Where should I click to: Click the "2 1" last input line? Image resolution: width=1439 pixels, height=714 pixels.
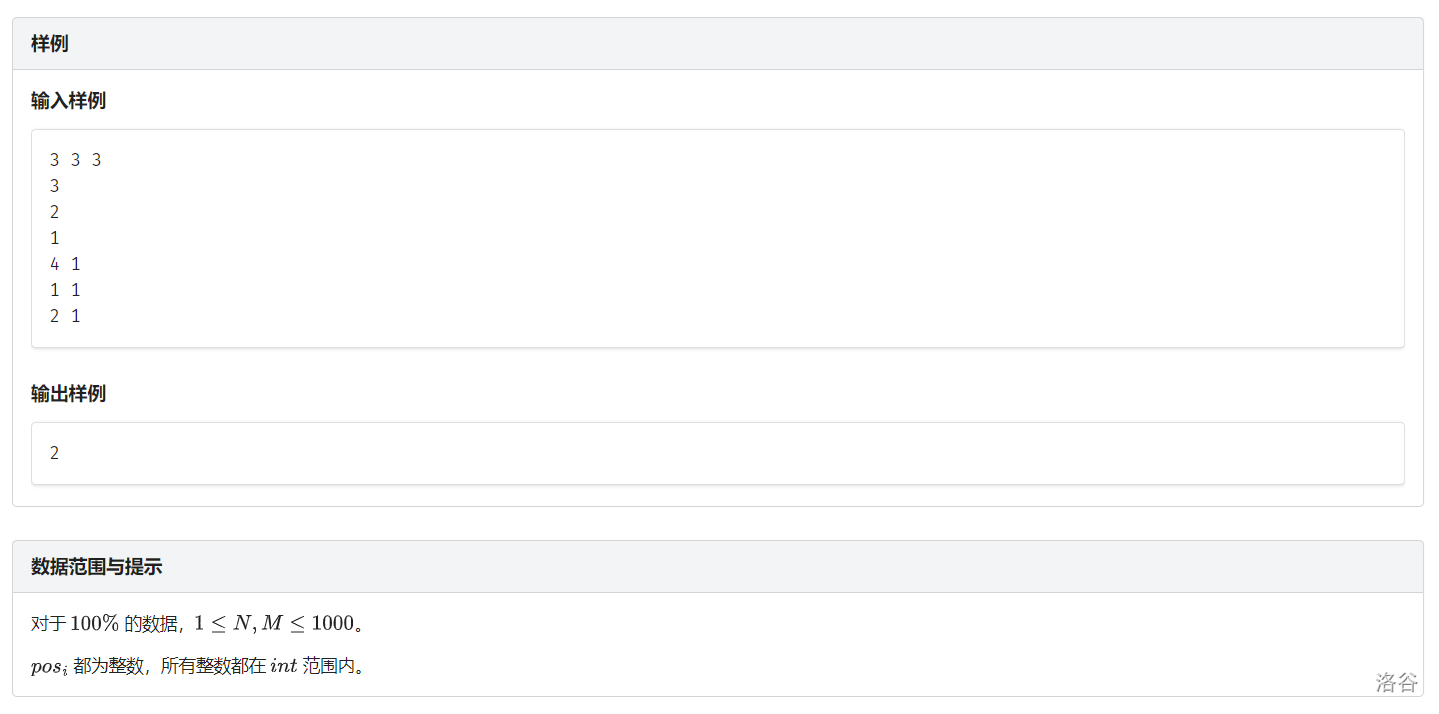coord(65,316)
